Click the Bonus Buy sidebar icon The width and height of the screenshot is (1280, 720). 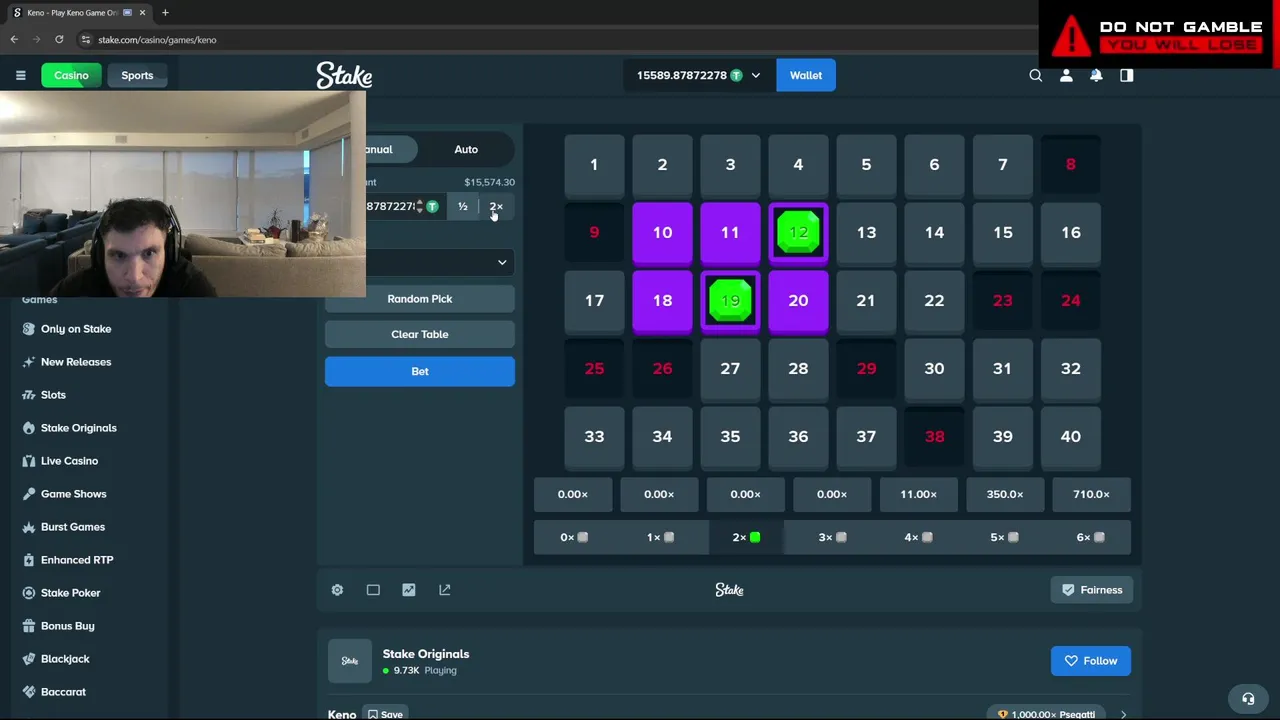pyautogui.click(x=28, y=626)
